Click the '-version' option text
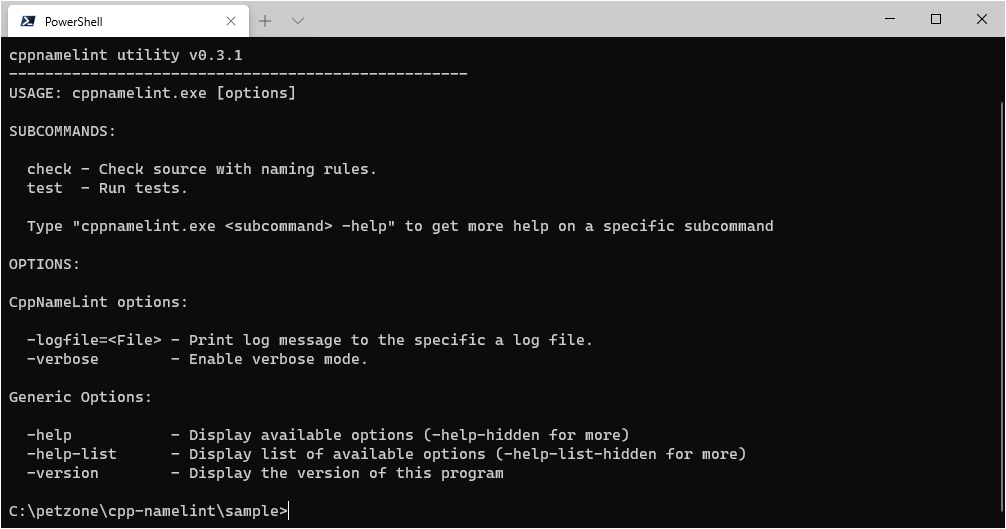The height and width of the screenshot is (529, 1006). 63,473
